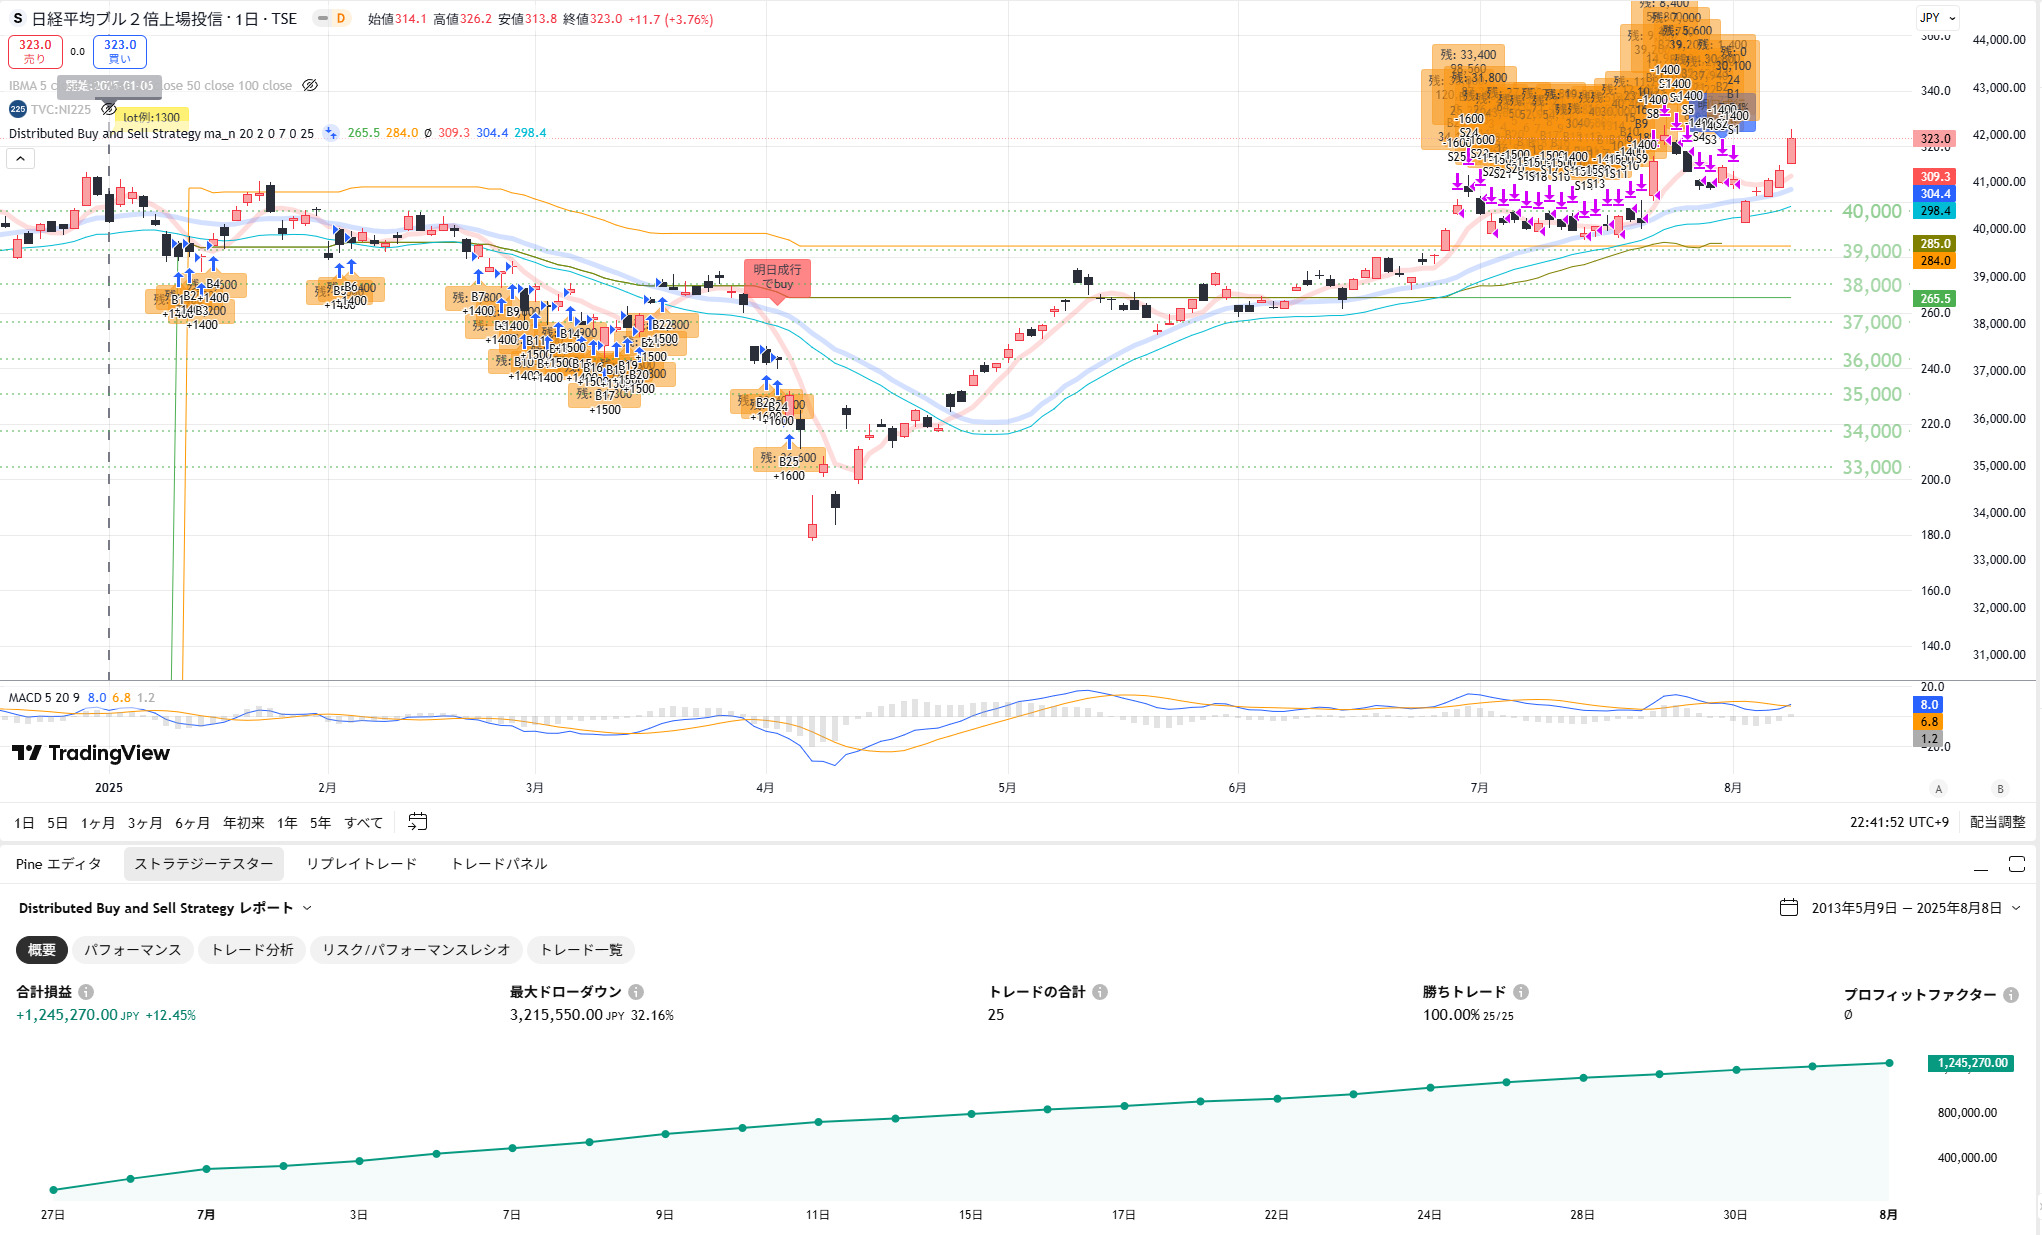
Task: Toggle visibility eye next to IBMA indicator
Action: point(310,86)
